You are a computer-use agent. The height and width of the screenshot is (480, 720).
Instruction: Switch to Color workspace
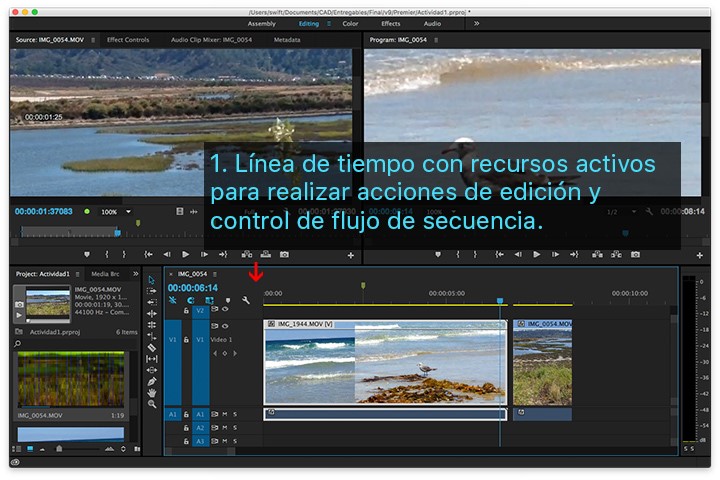pyautogui.click(x=350, y=24)
